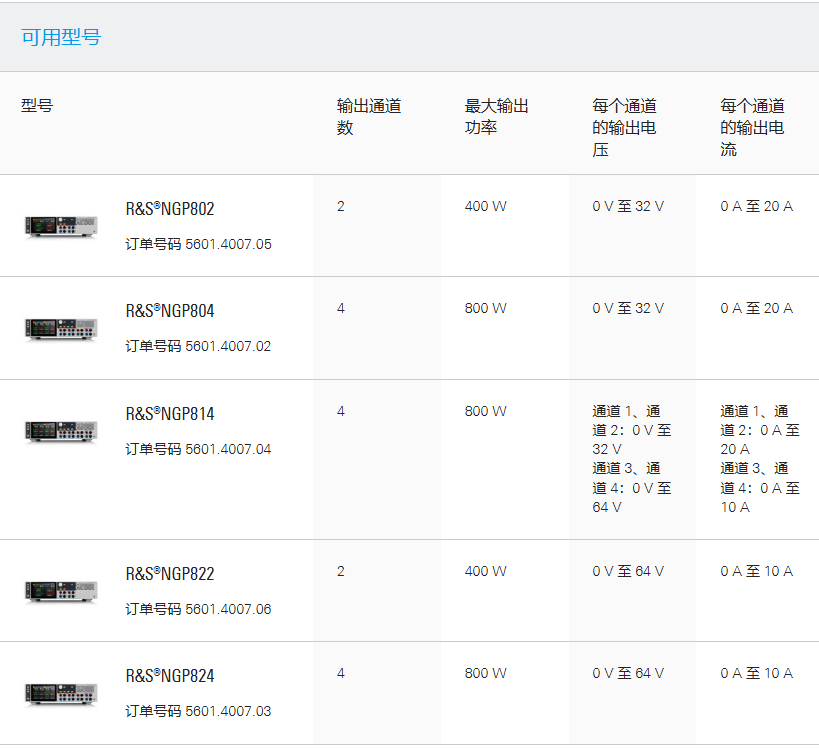Click the 可用型号 section heading

[61, 37]
